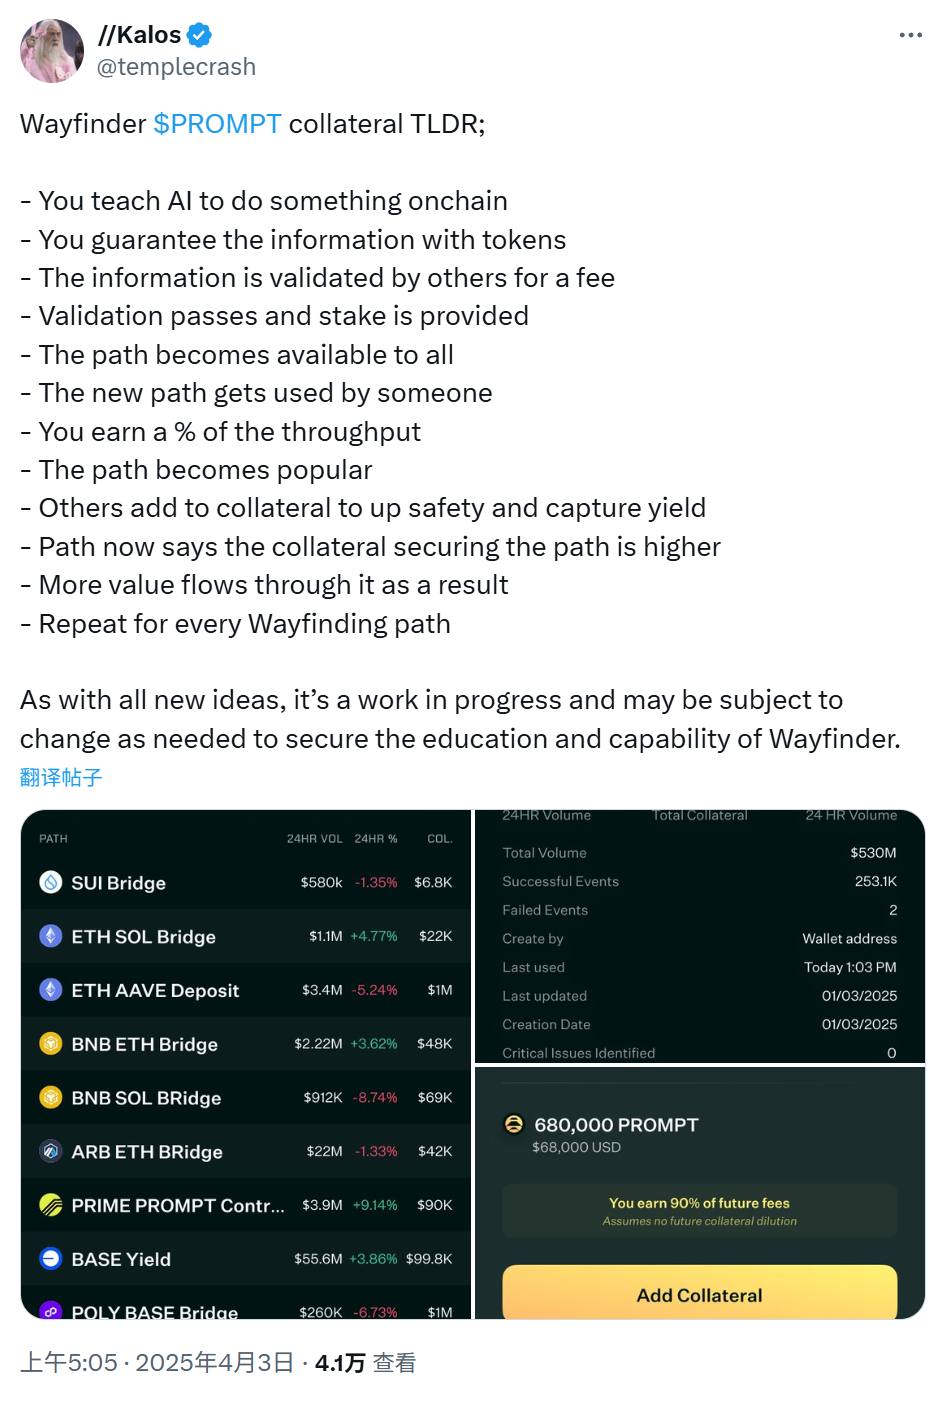Image resolution: width=946 pixels, height=1404 pixels.
Task: Open the tweet timestamp link
Action: (x=150, y=1362)
